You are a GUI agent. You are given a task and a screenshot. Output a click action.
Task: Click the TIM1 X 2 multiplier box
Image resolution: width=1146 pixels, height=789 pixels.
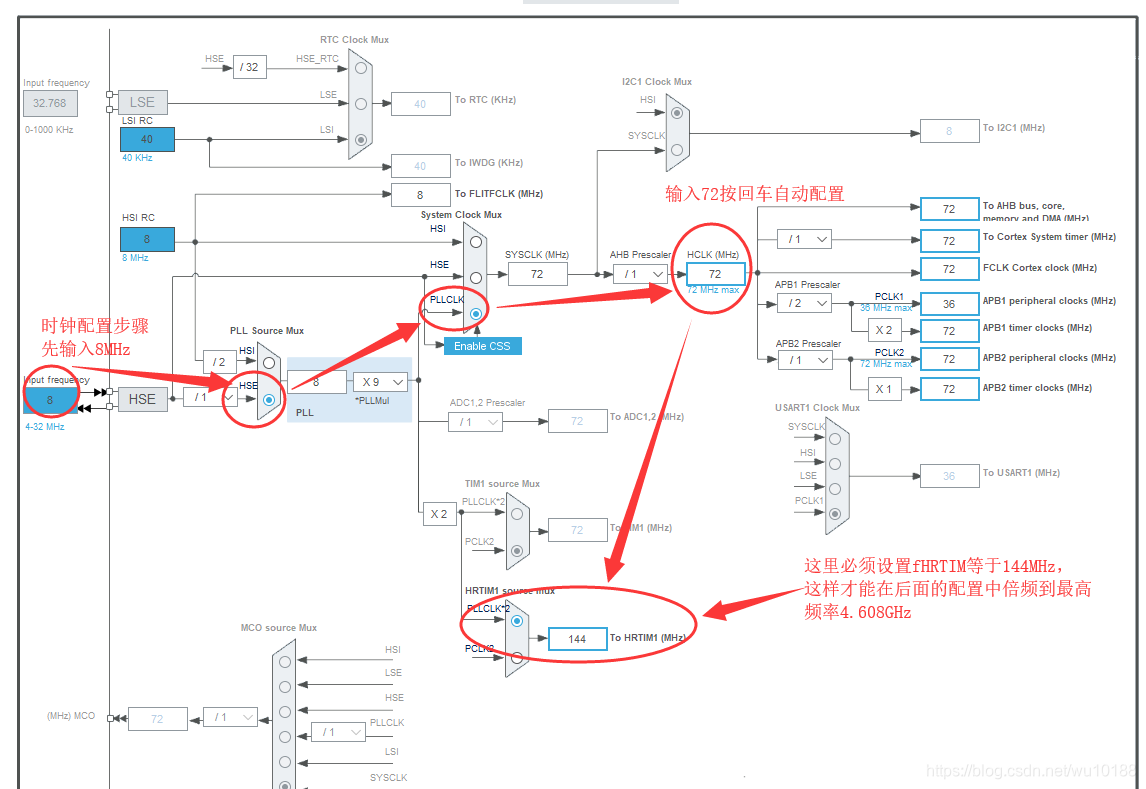pyautogui.click(x=439, y=514)
